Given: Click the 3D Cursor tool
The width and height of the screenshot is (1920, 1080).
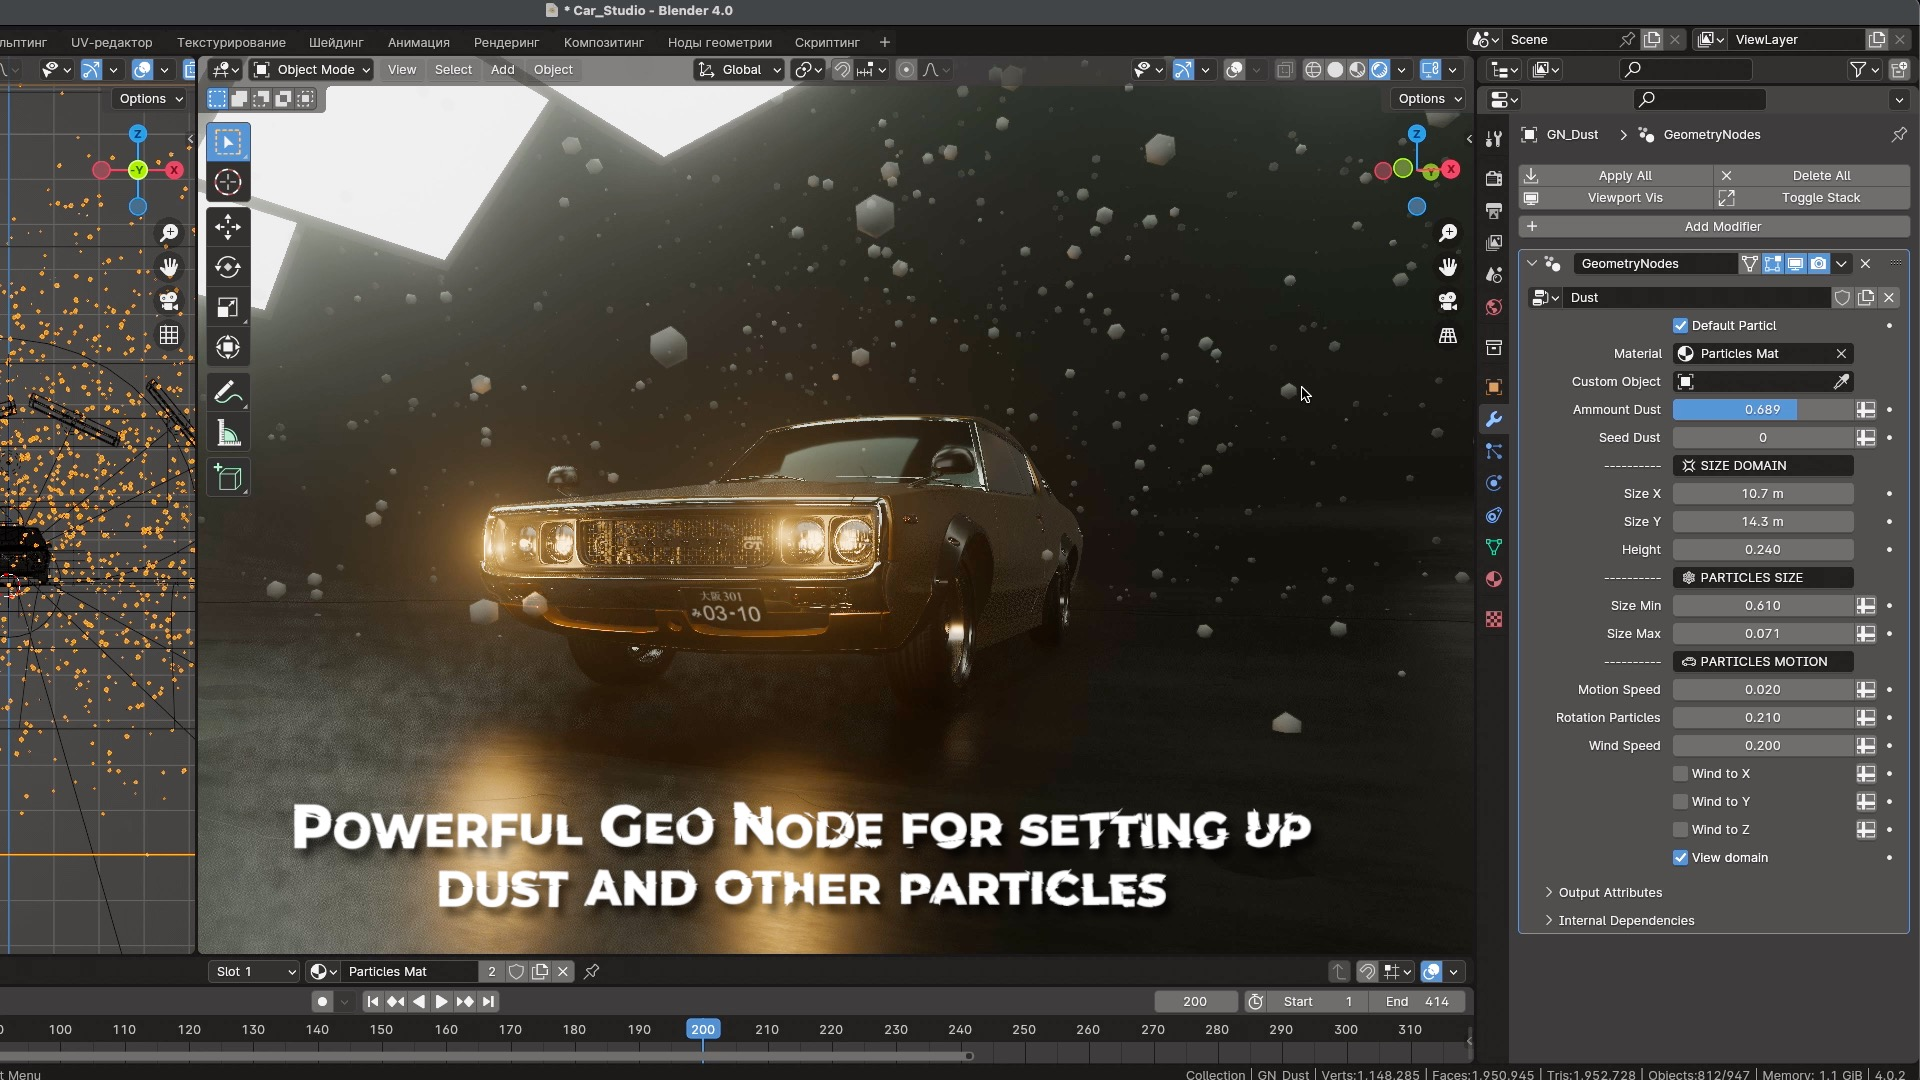Looking at the screenshot, I should pyautogui.click(x=228, y=182).
